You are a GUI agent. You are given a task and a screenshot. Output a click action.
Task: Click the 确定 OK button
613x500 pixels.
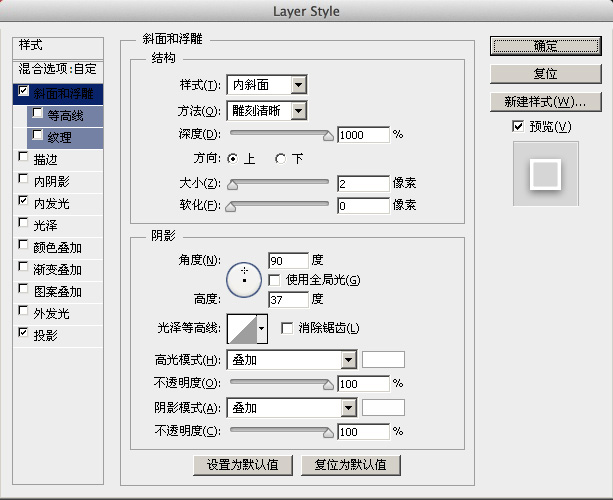(545, 46)
